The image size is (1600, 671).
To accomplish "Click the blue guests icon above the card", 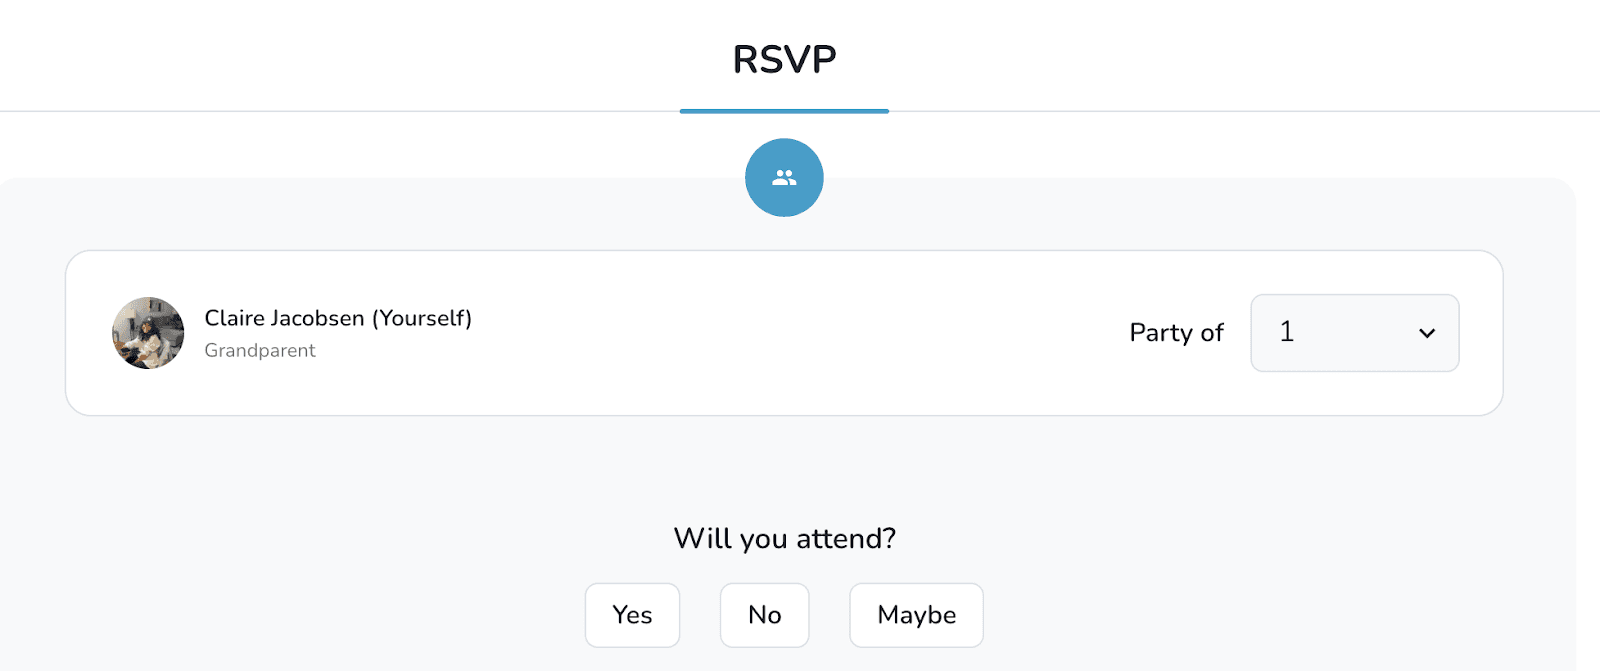I will point(783,177).
